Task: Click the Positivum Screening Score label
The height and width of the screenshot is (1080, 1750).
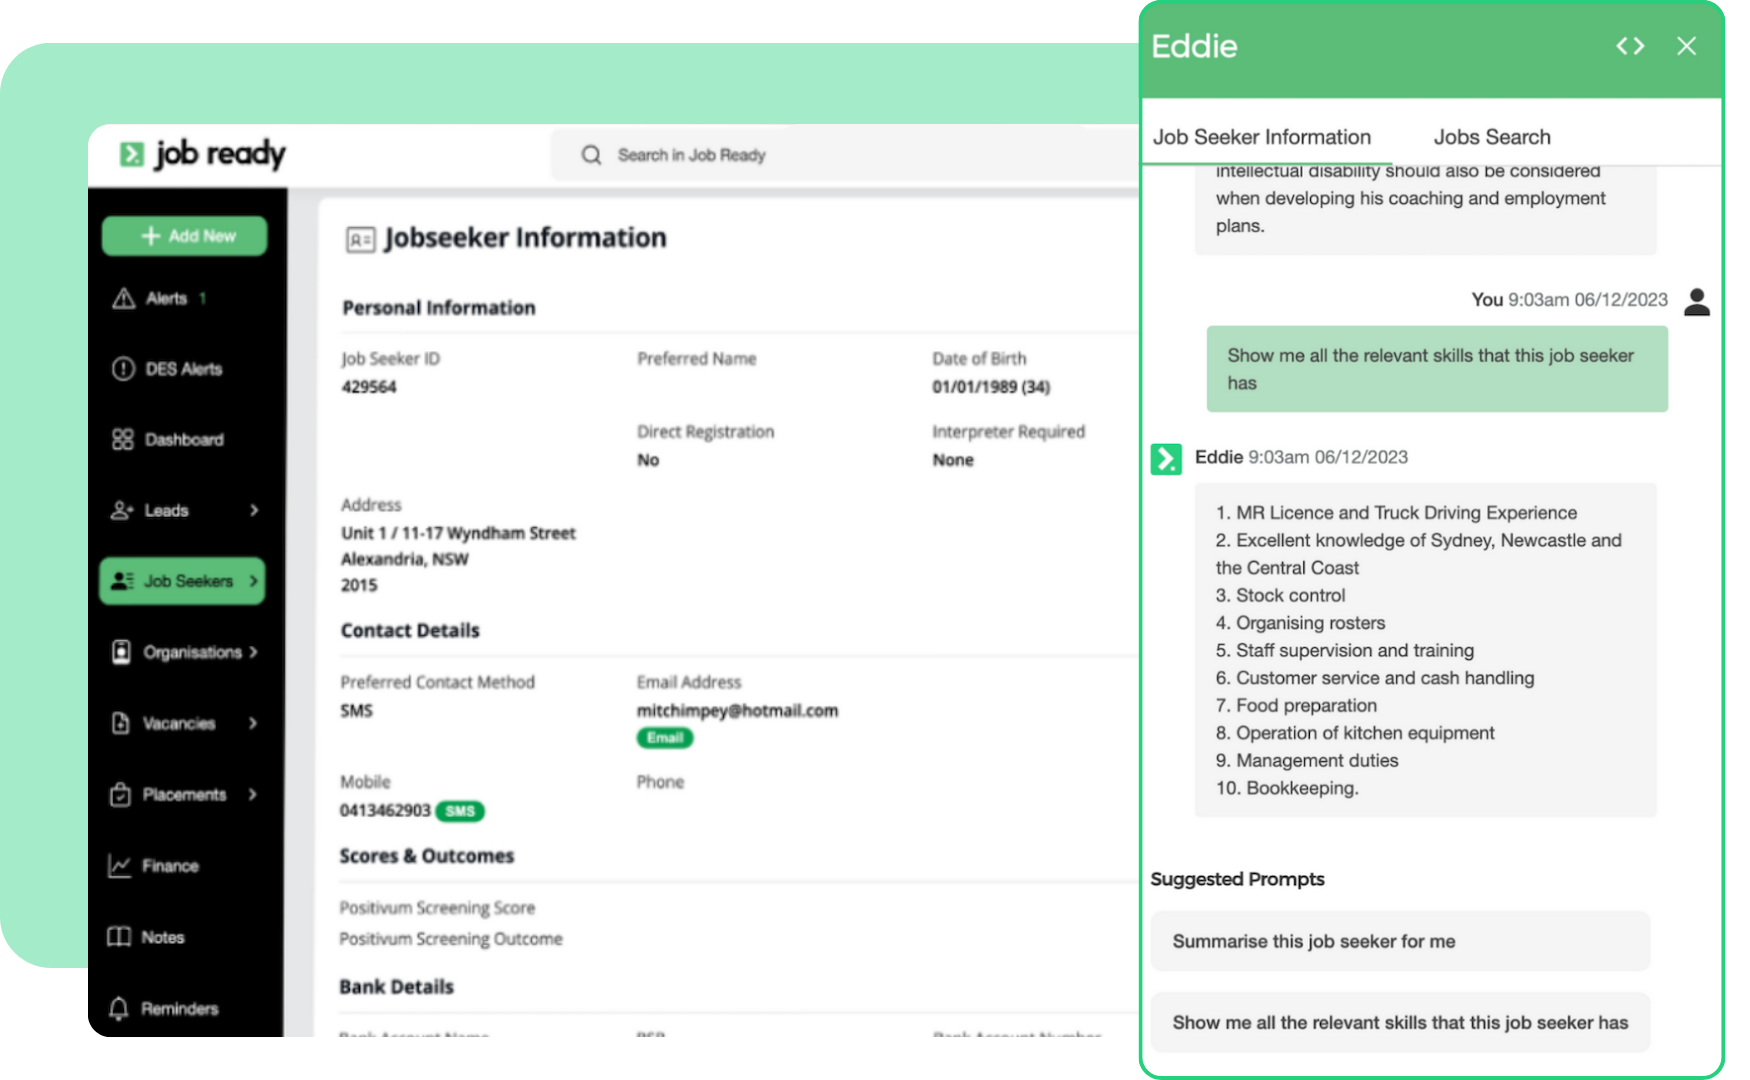Action: 437,908
